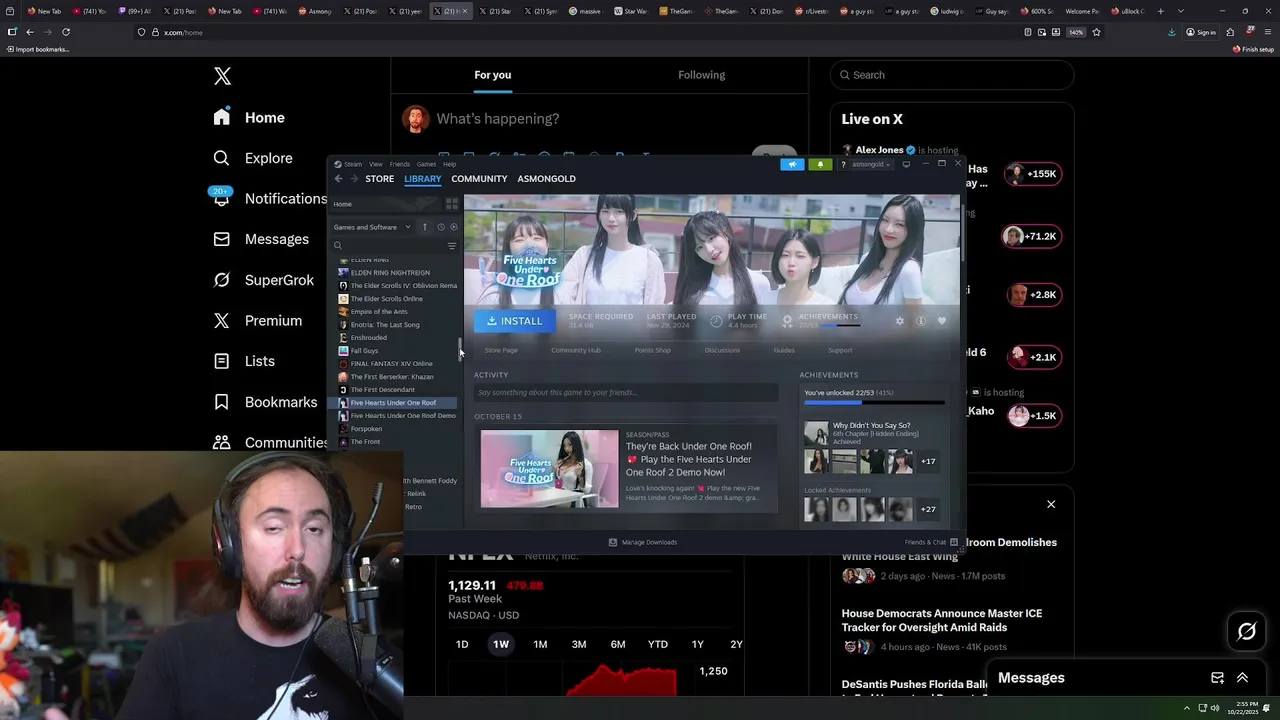
Task: Click the X logo in the sidebar
Action: coord(222,76)
